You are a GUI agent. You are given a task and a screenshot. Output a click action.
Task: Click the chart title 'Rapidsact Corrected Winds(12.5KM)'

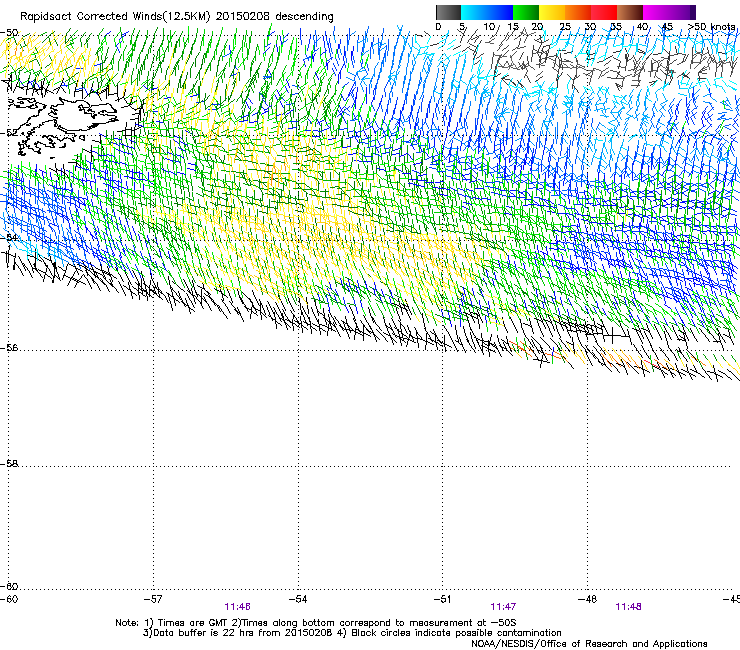pyautogui.click(x=115, y=17)
